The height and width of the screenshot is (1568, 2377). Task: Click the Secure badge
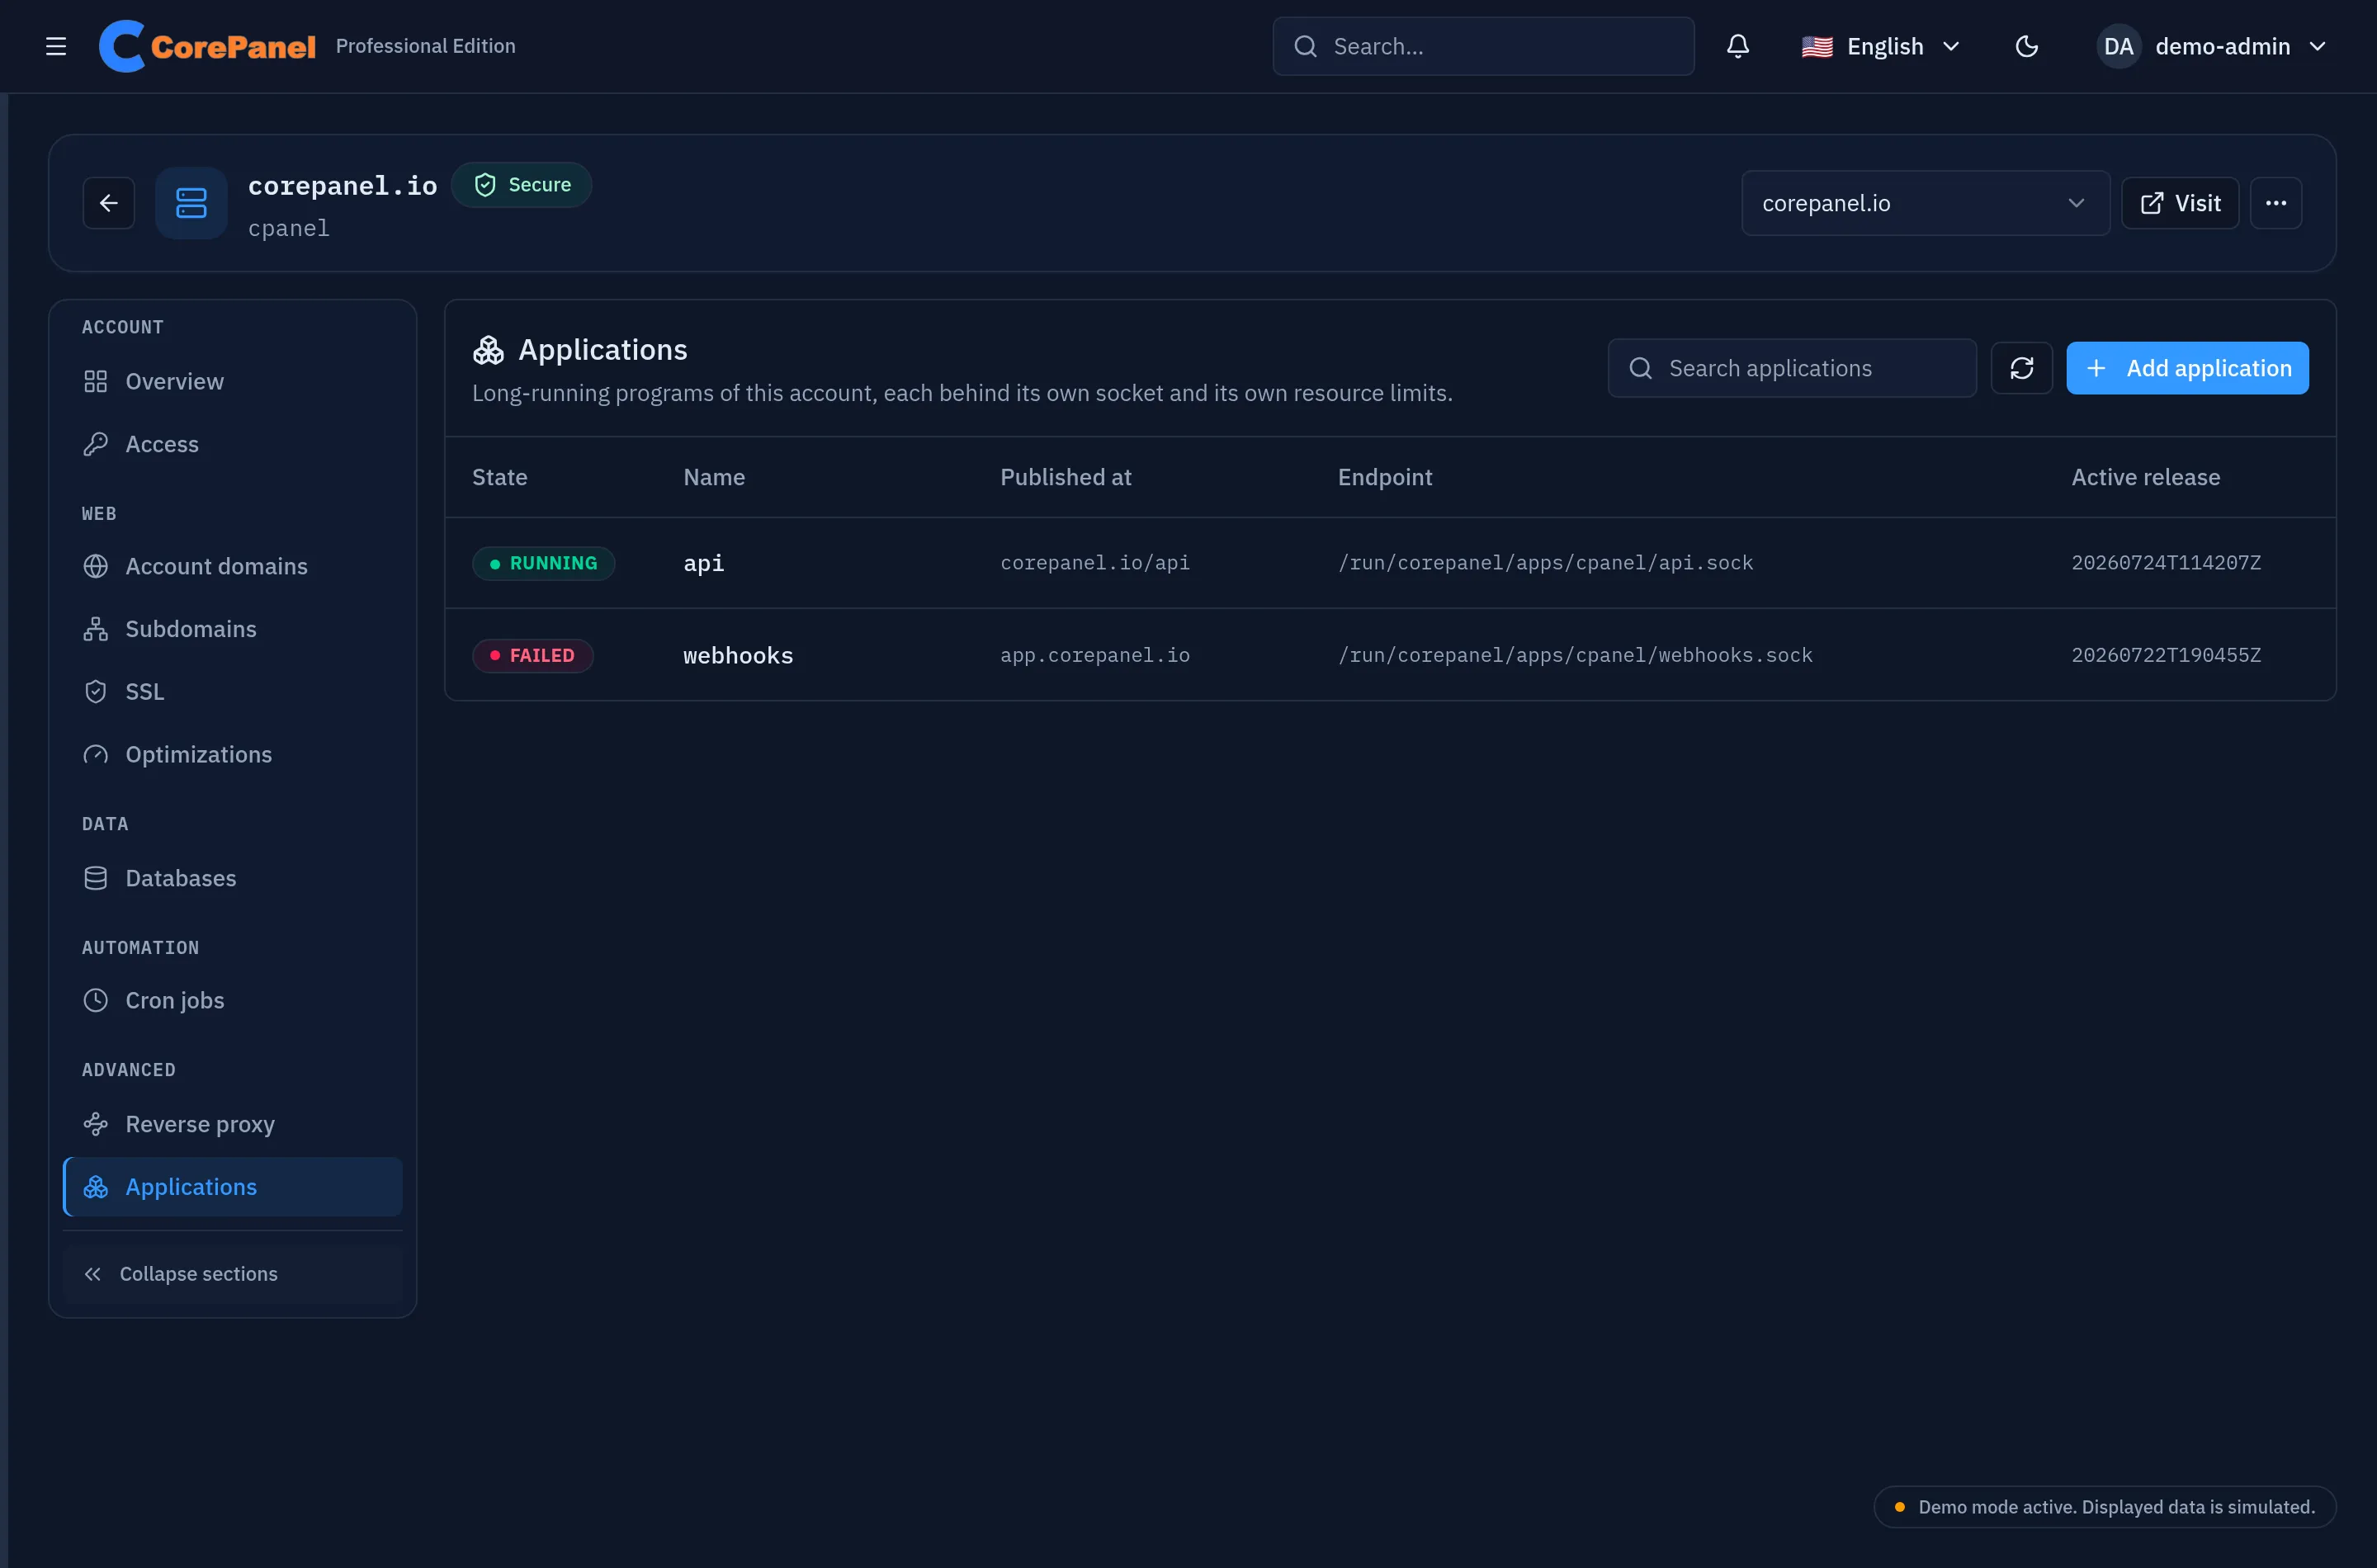coord(521,185)
